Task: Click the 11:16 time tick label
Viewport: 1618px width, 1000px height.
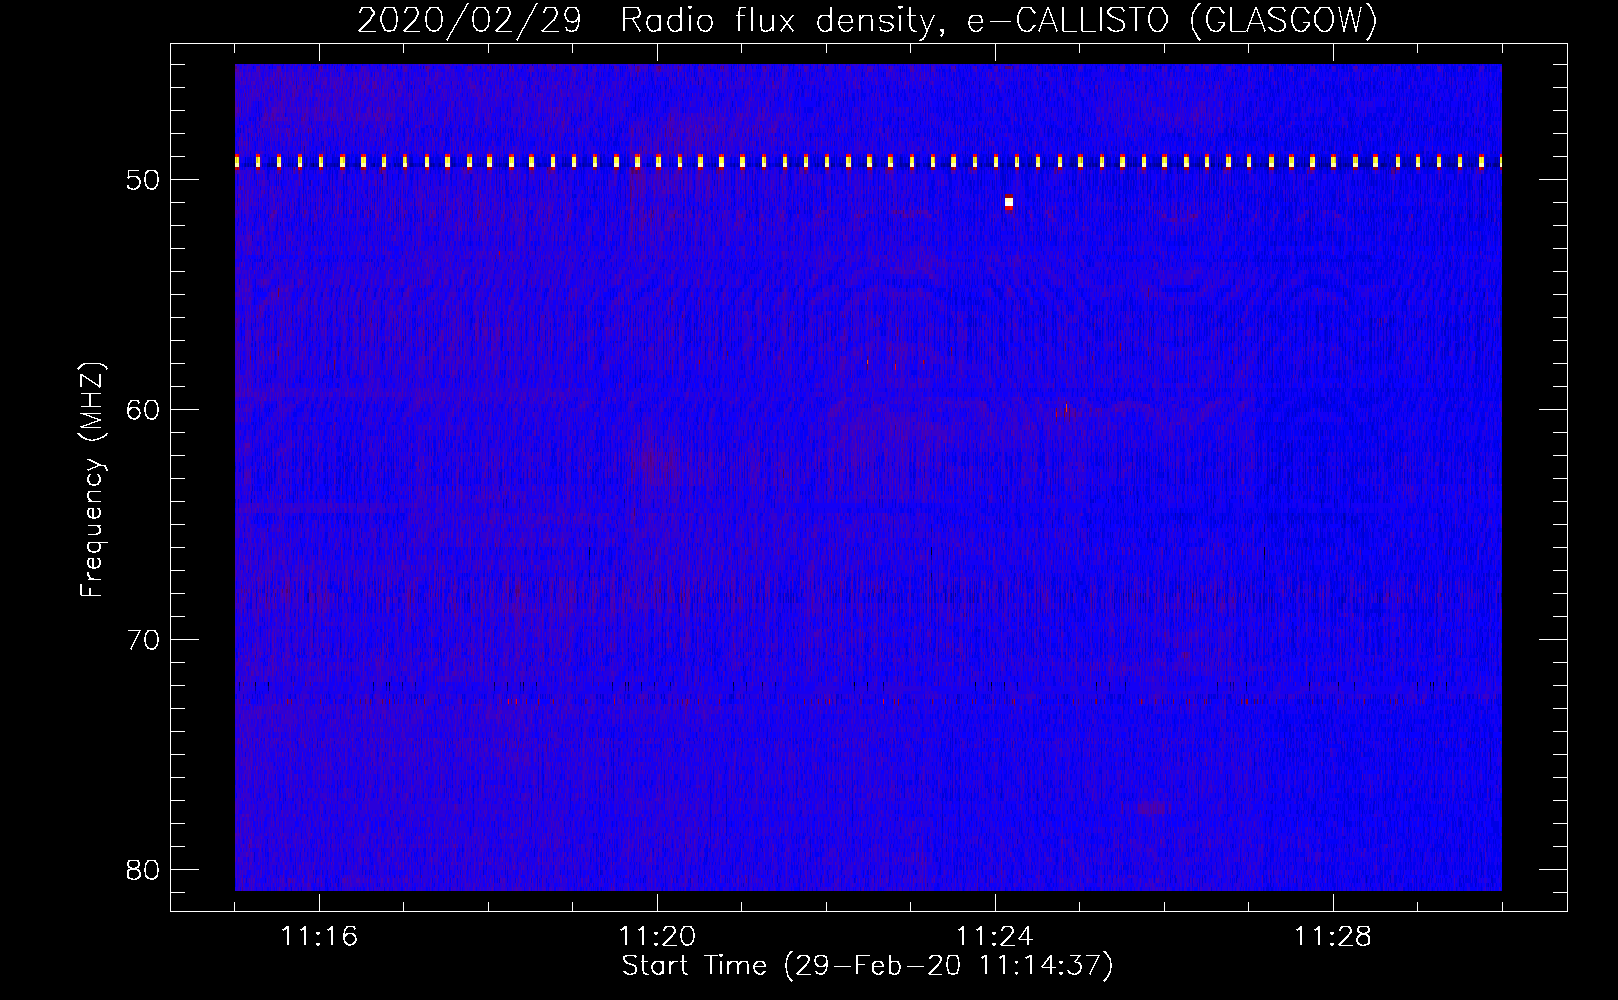Action: pos(319,936)
